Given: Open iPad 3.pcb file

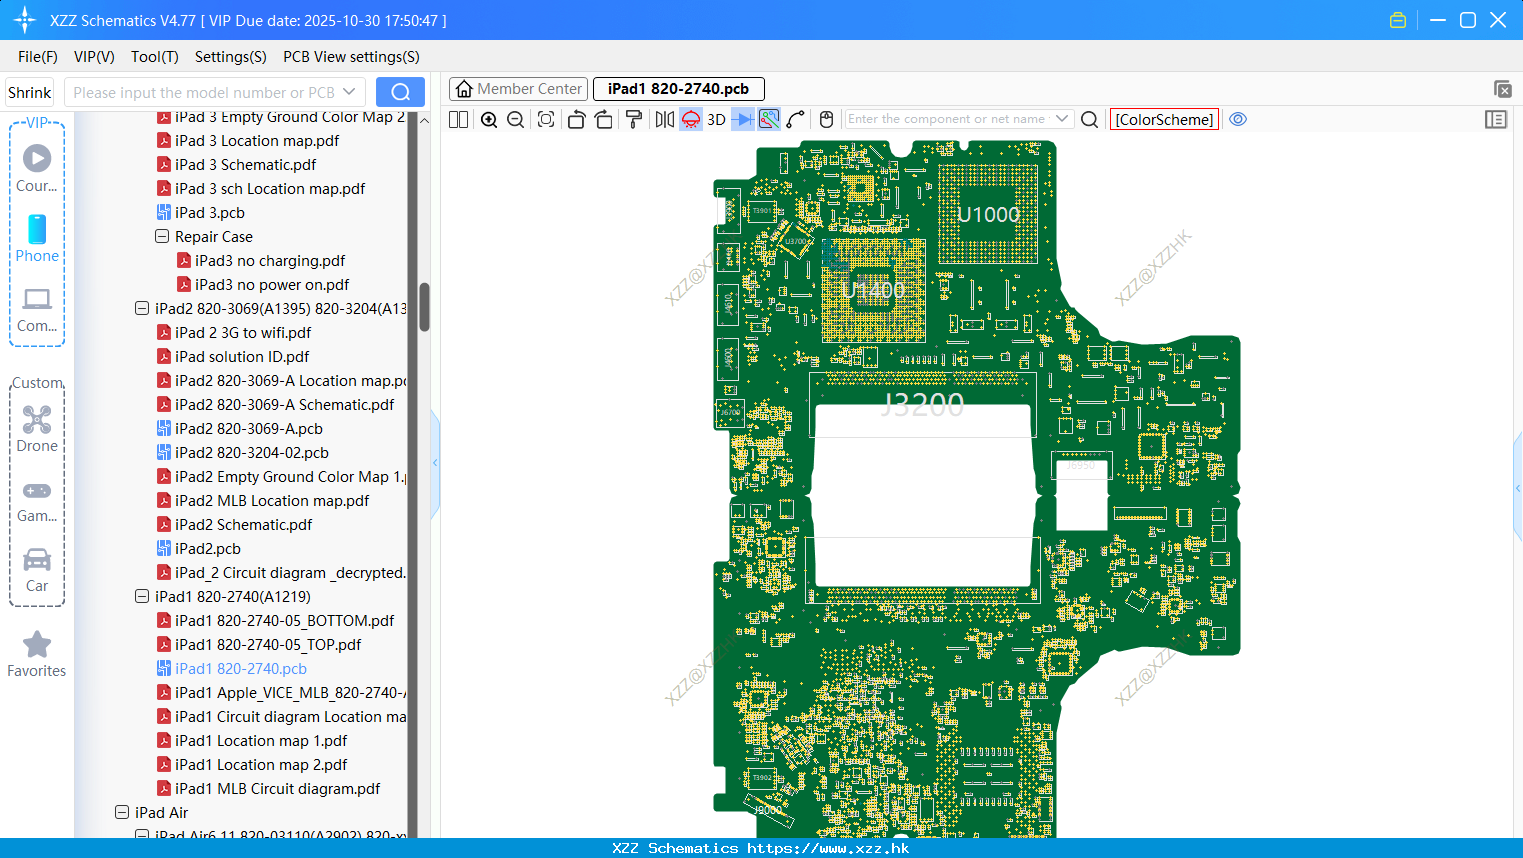Looking at the screenshot, I should tap(210, 212).
